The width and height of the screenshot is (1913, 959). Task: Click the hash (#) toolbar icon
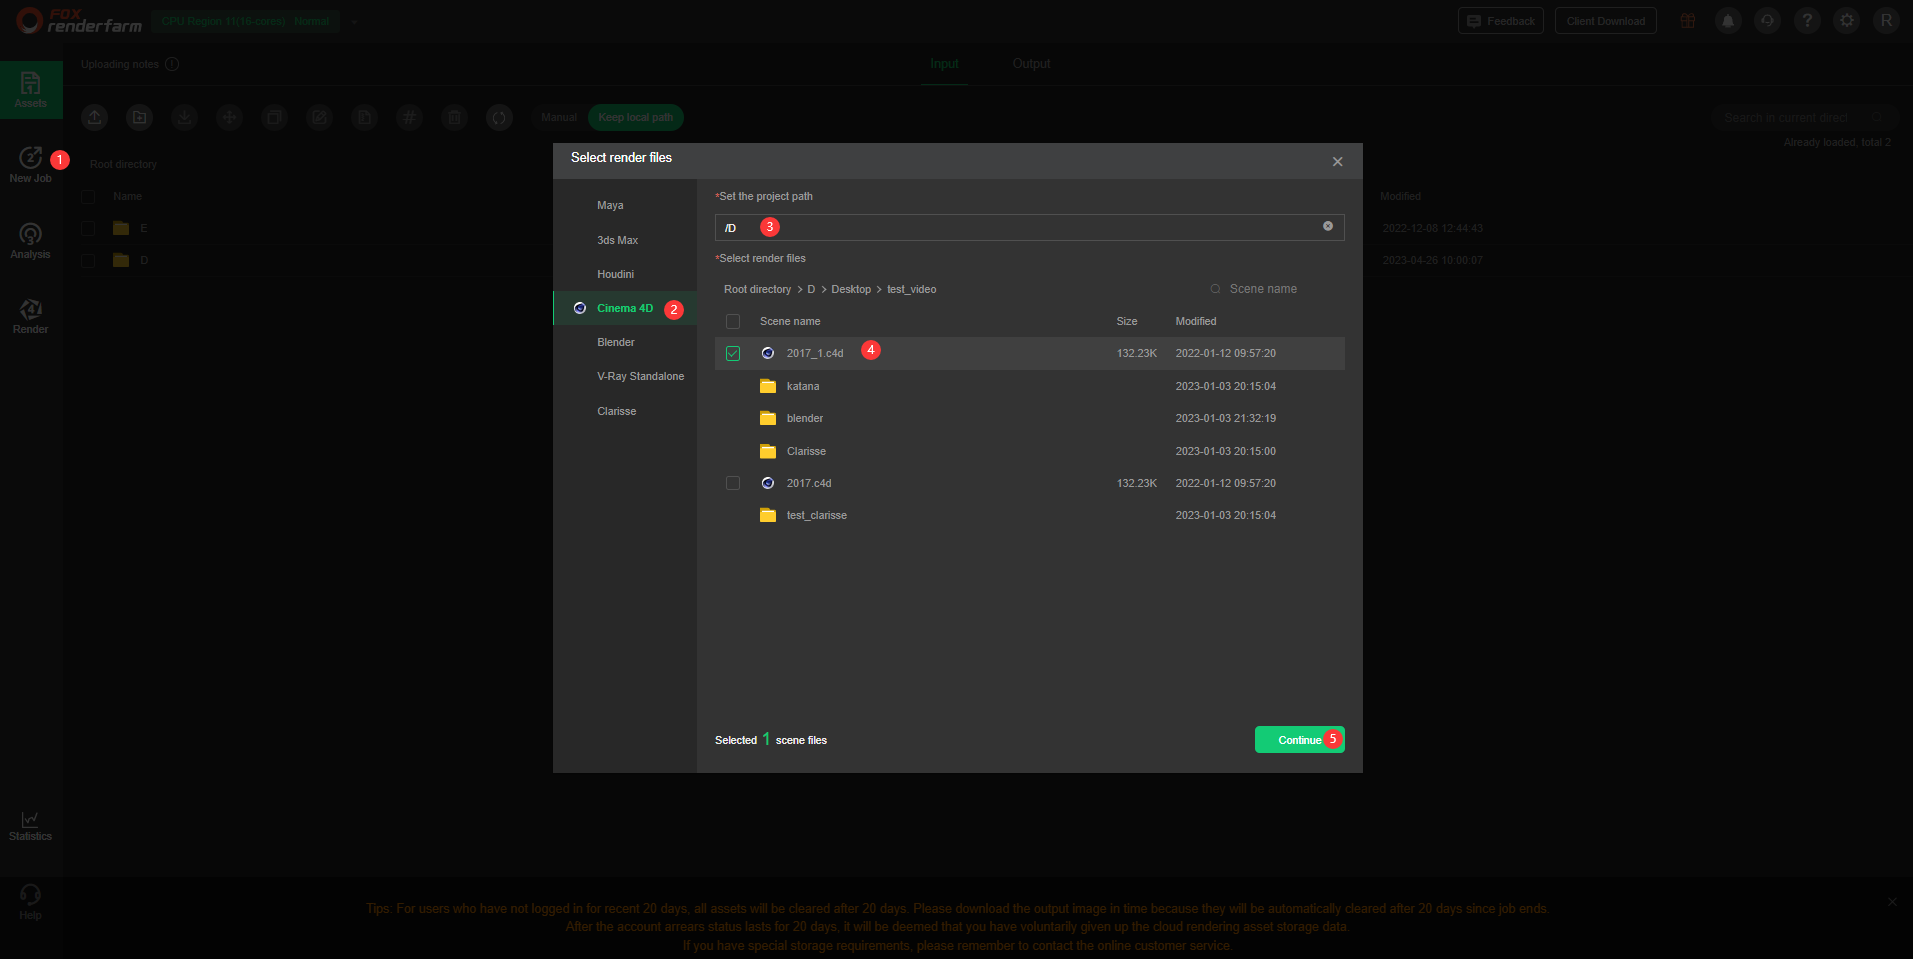(410, 118)
